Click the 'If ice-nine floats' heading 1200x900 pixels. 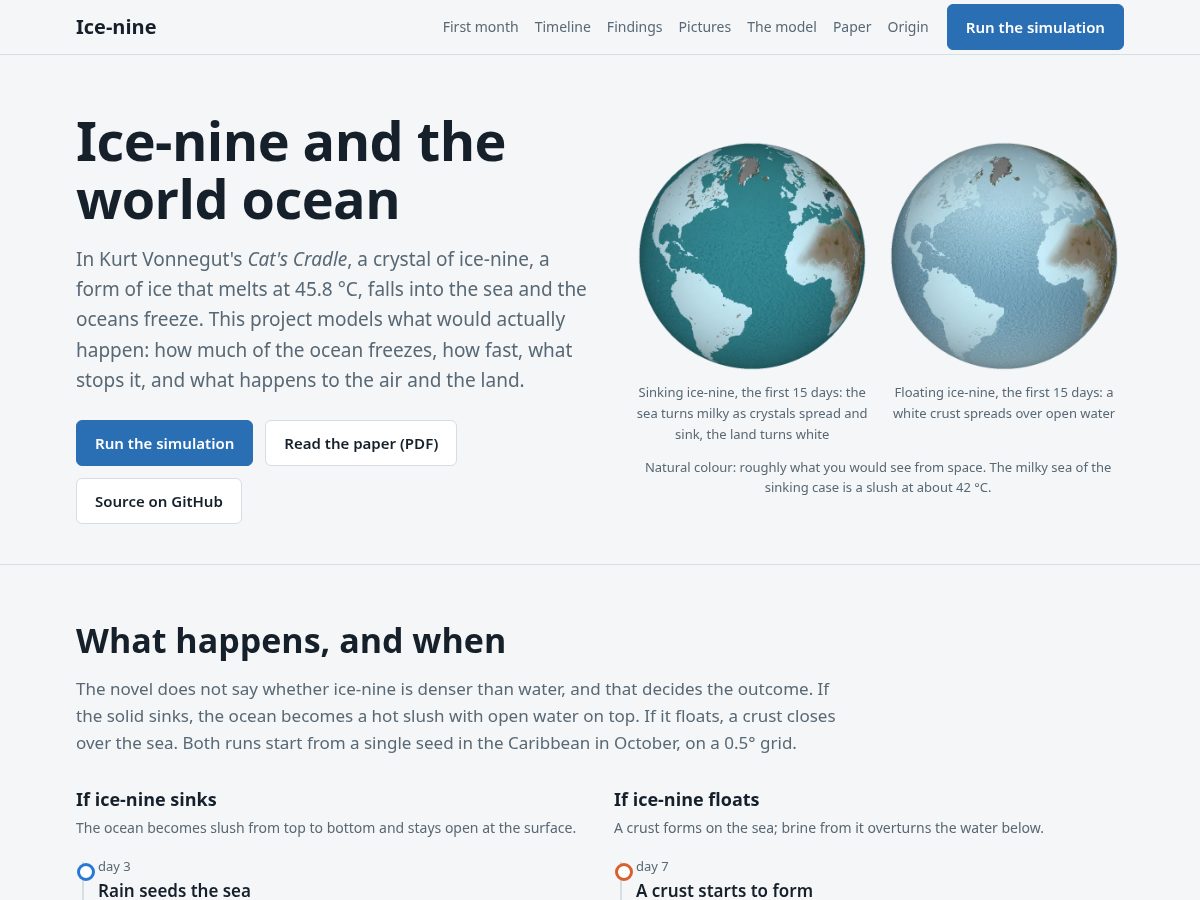686,799
